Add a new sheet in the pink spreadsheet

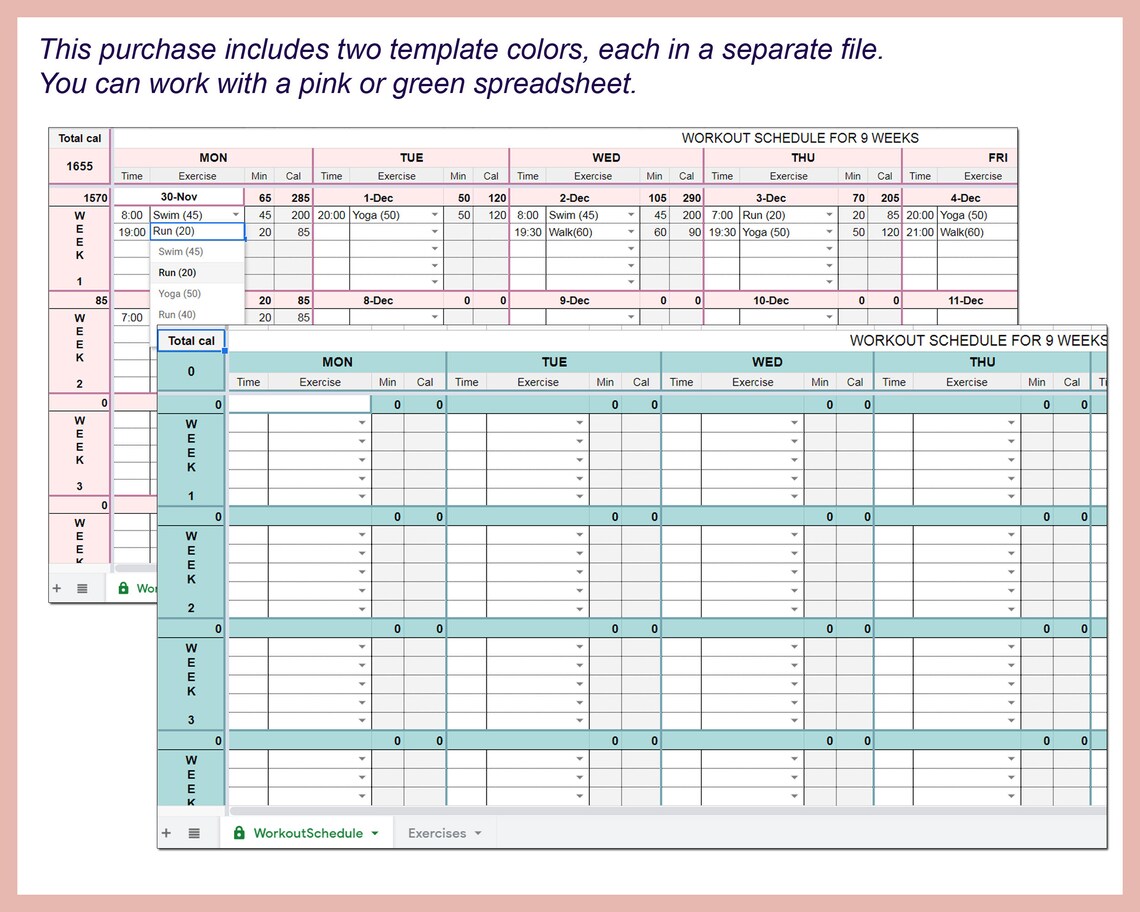57,587
